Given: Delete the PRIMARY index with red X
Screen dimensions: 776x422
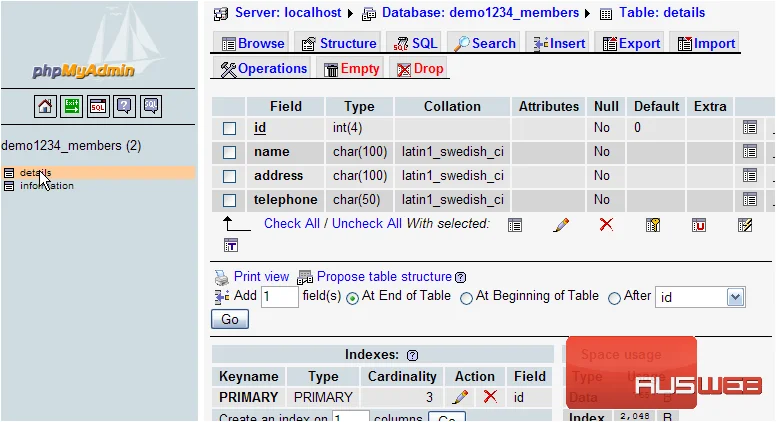Looking at the screenshot, I should 490,396.
